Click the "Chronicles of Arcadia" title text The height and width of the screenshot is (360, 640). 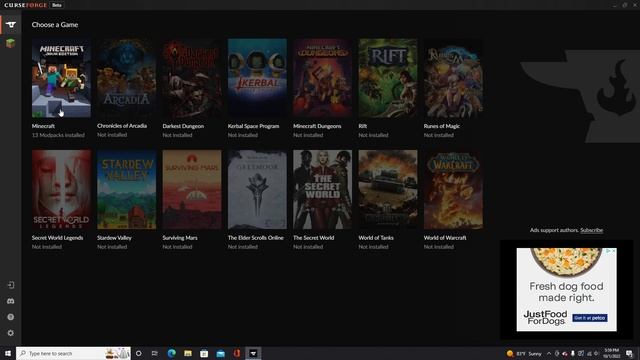tap(122, 126)
